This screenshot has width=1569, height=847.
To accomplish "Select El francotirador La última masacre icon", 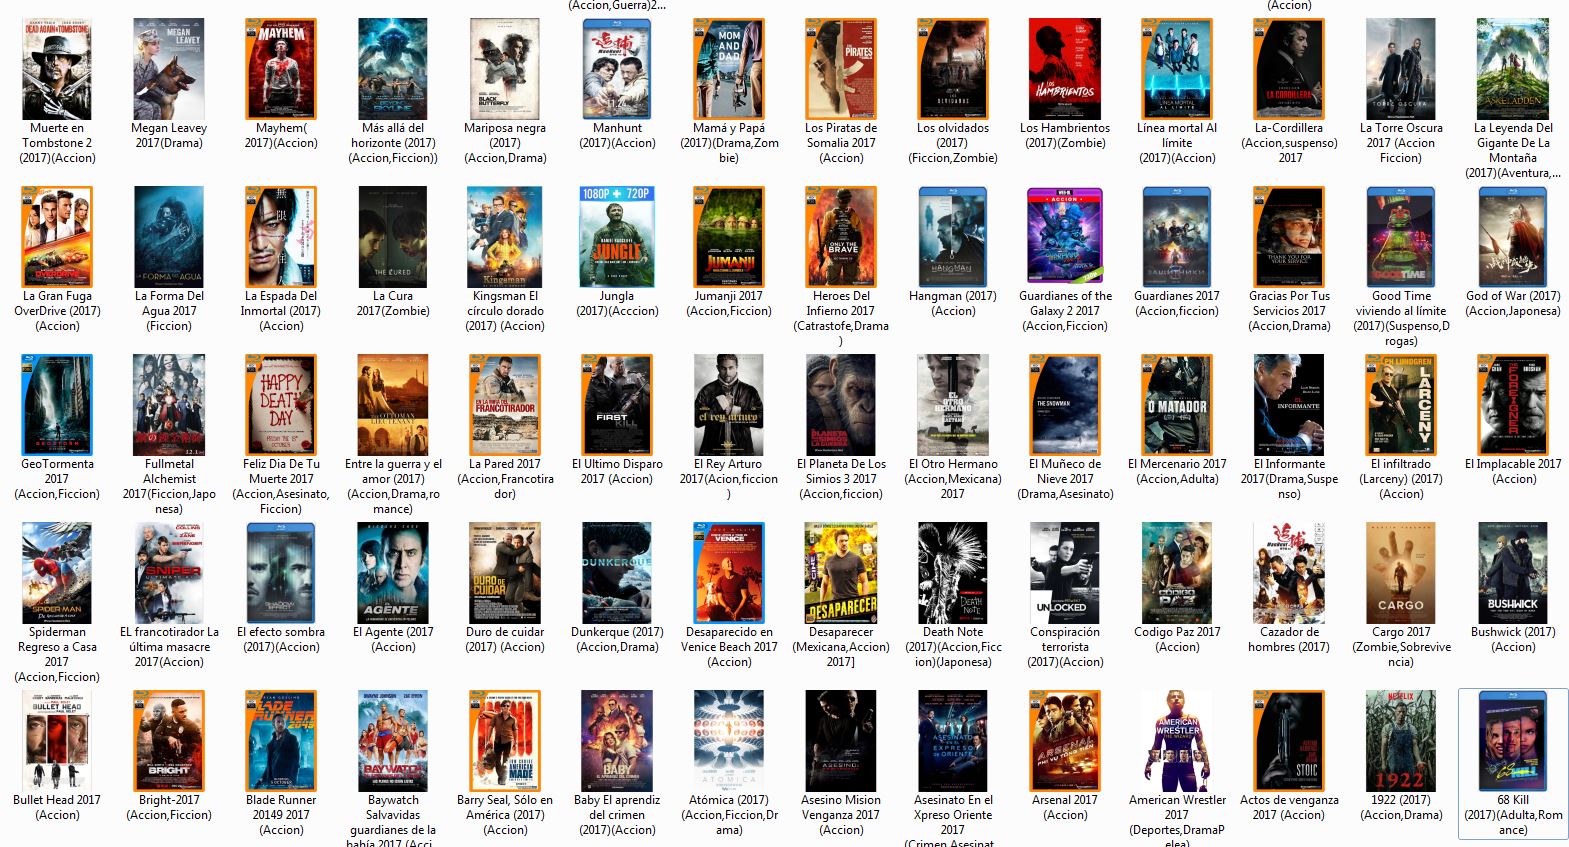I will coord(169,573).
